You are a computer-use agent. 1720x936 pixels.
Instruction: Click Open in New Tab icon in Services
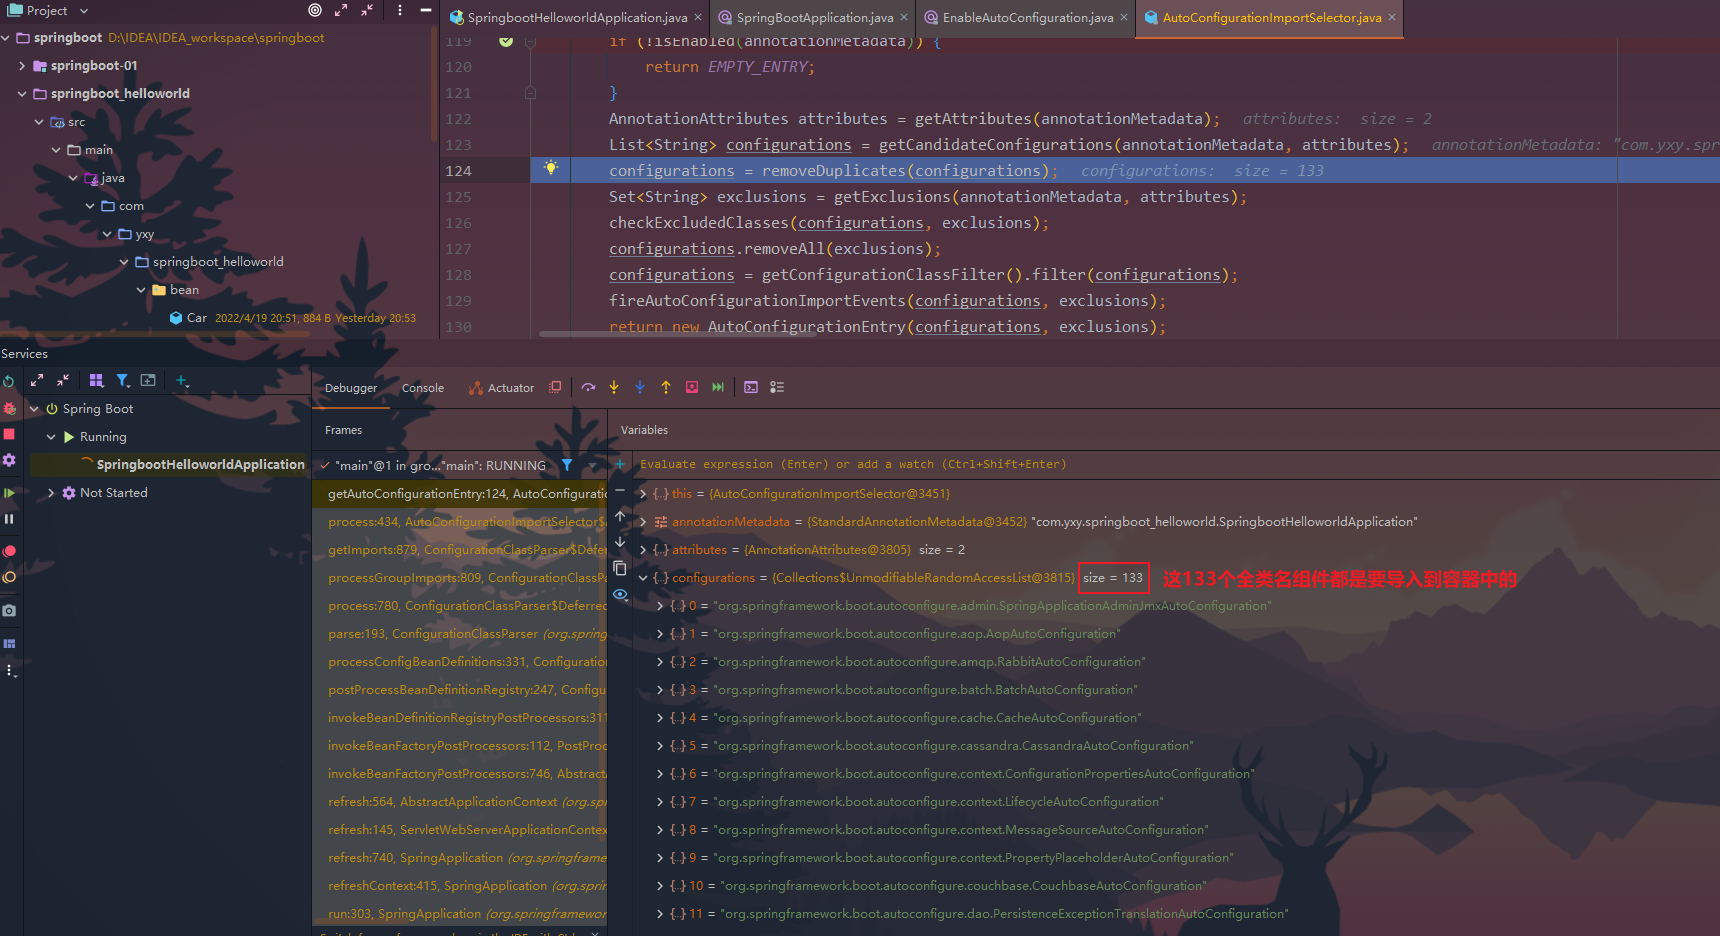click(x=148, y=380)
